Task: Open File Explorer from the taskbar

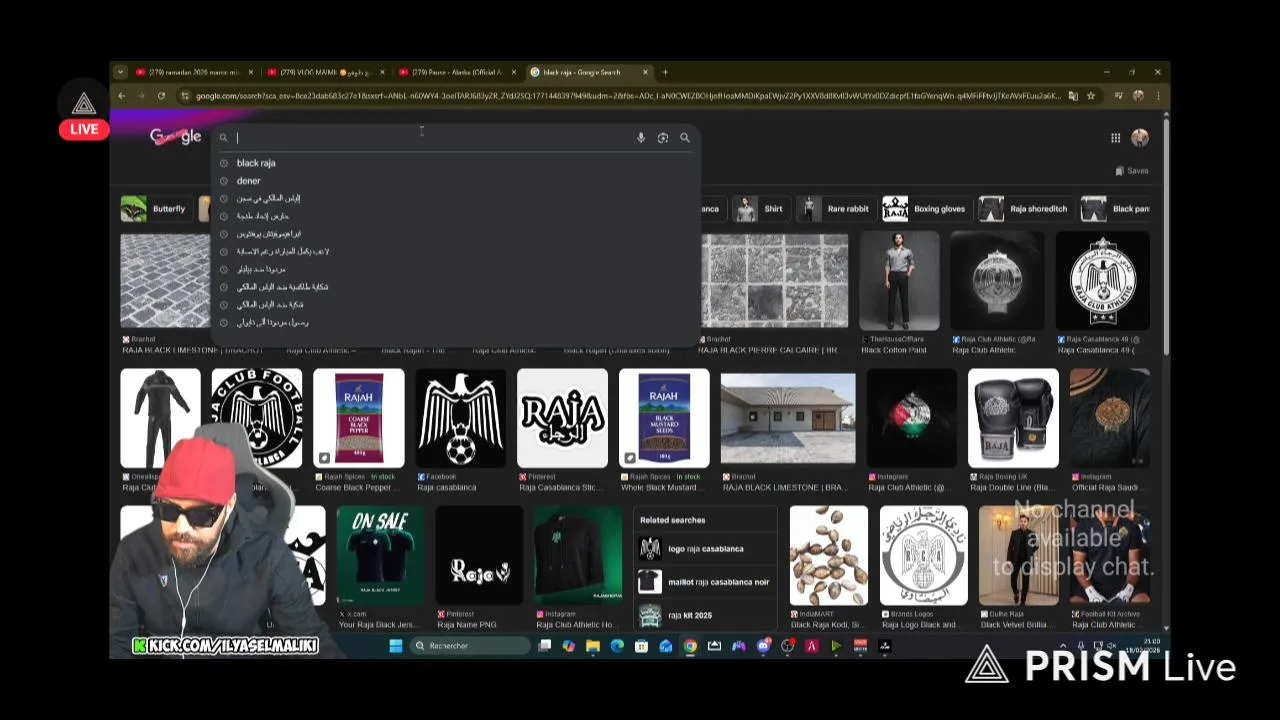Action: click(593, 646)
